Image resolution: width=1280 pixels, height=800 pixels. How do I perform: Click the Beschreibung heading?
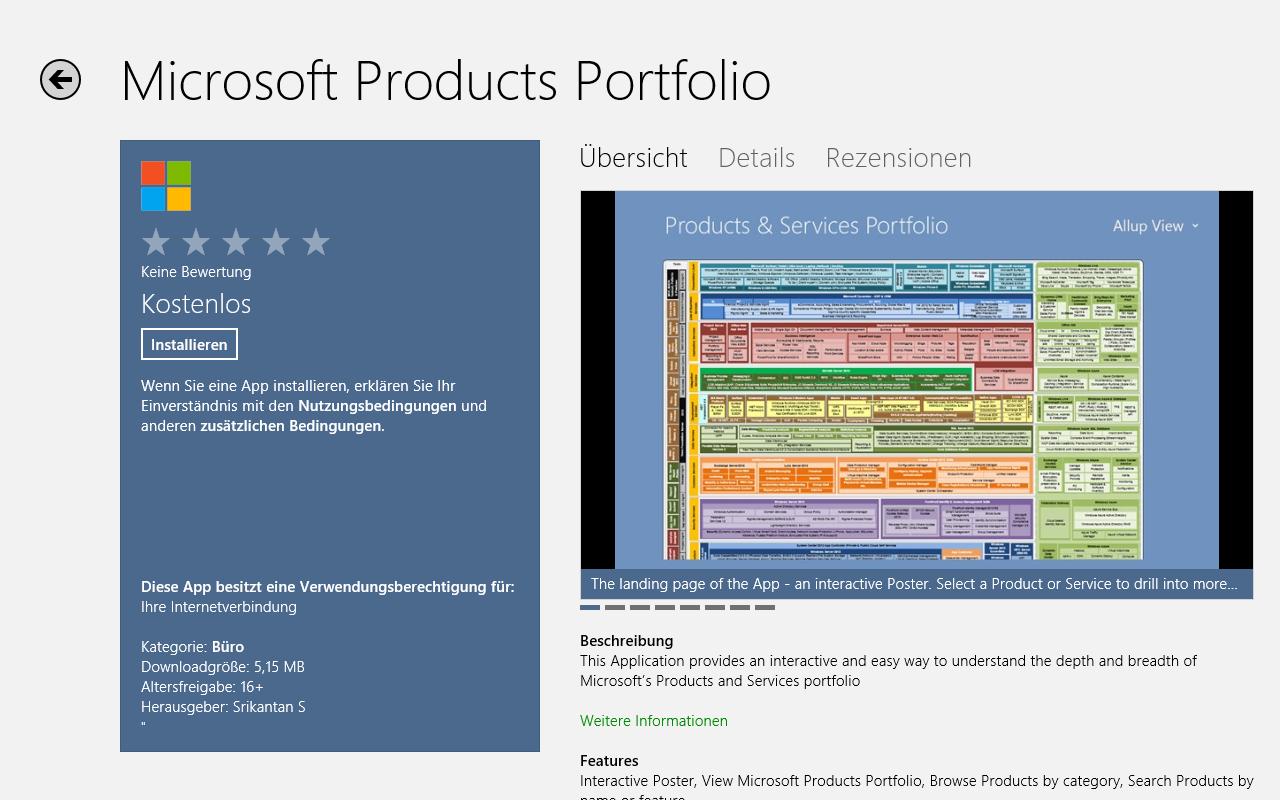[627, 641]
